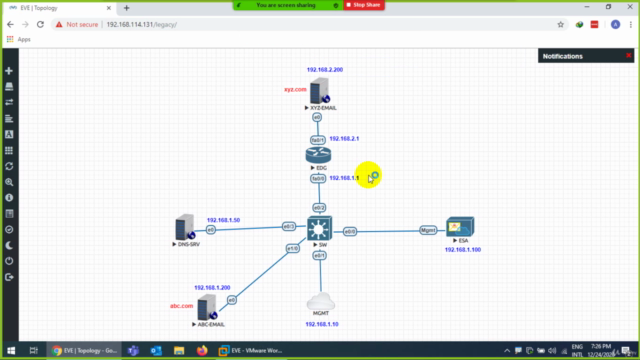Select the DNS-SRV server node
The height and width of the screenshot is (360, 640).
(x=185, y=227)
